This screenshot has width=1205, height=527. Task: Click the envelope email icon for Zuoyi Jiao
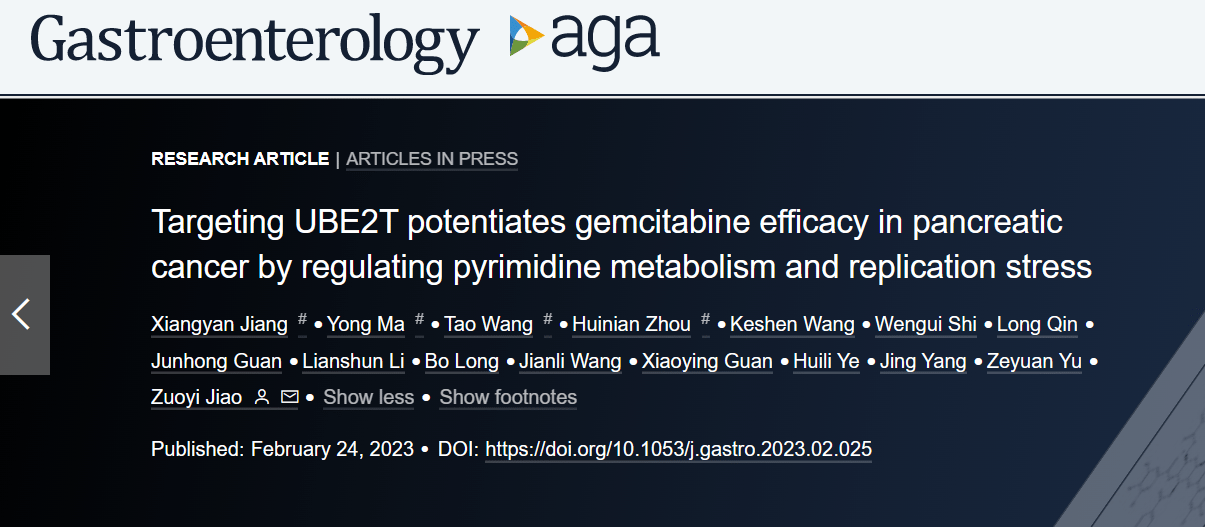[x=289, y=397]
